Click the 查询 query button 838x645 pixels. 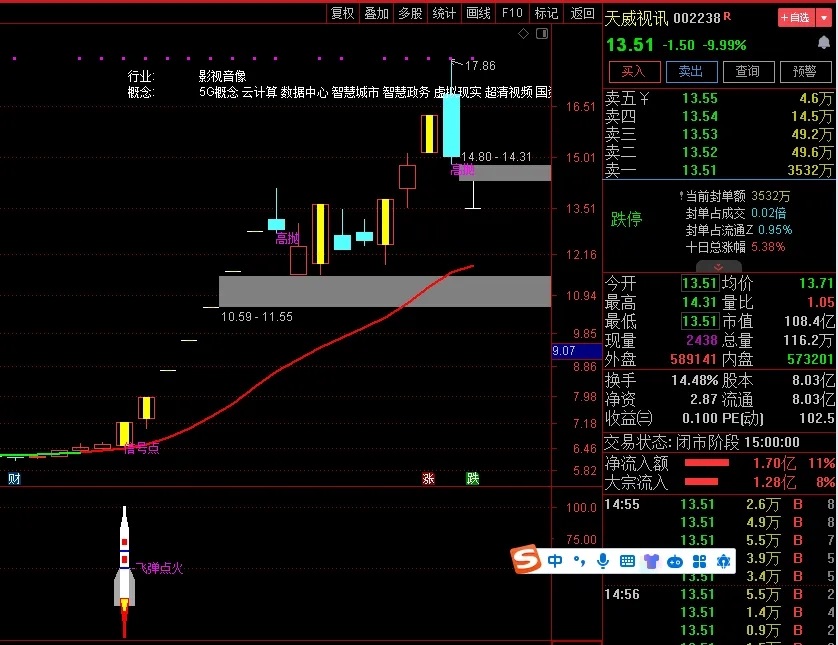(x=748, y=72)
